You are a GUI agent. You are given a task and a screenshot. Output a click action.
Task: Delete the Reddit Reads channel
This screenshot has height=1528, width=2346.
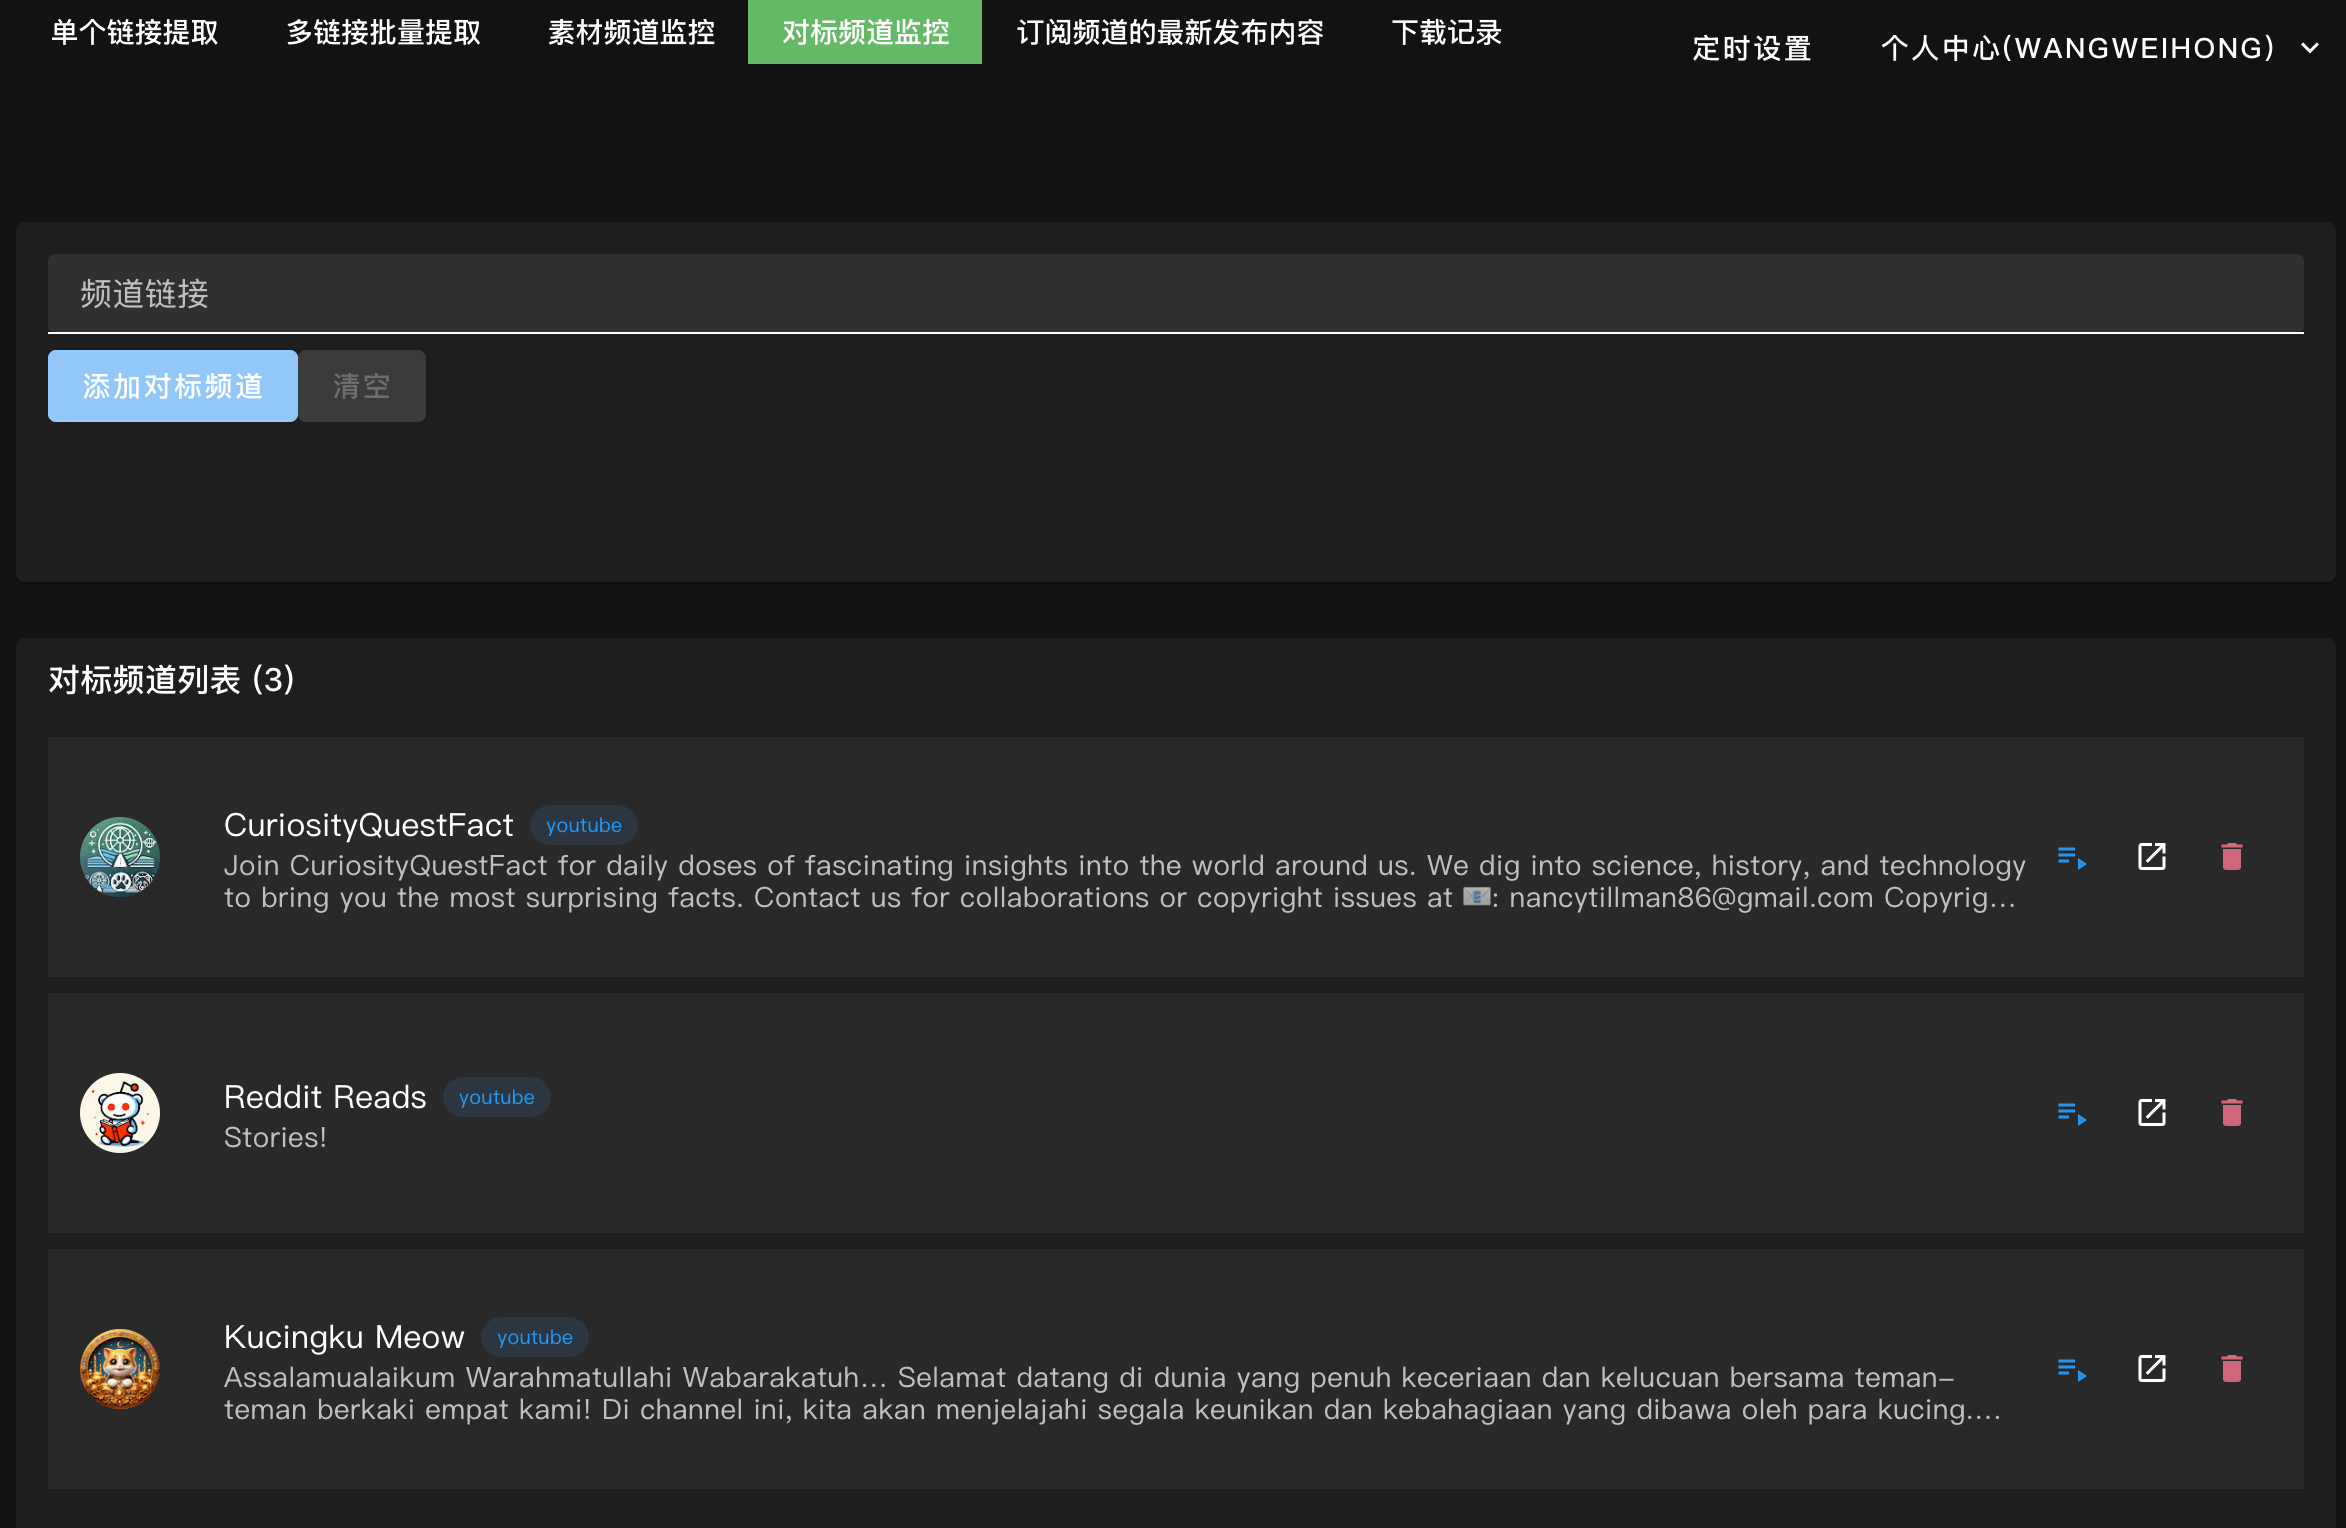tap(2231, 1113)
